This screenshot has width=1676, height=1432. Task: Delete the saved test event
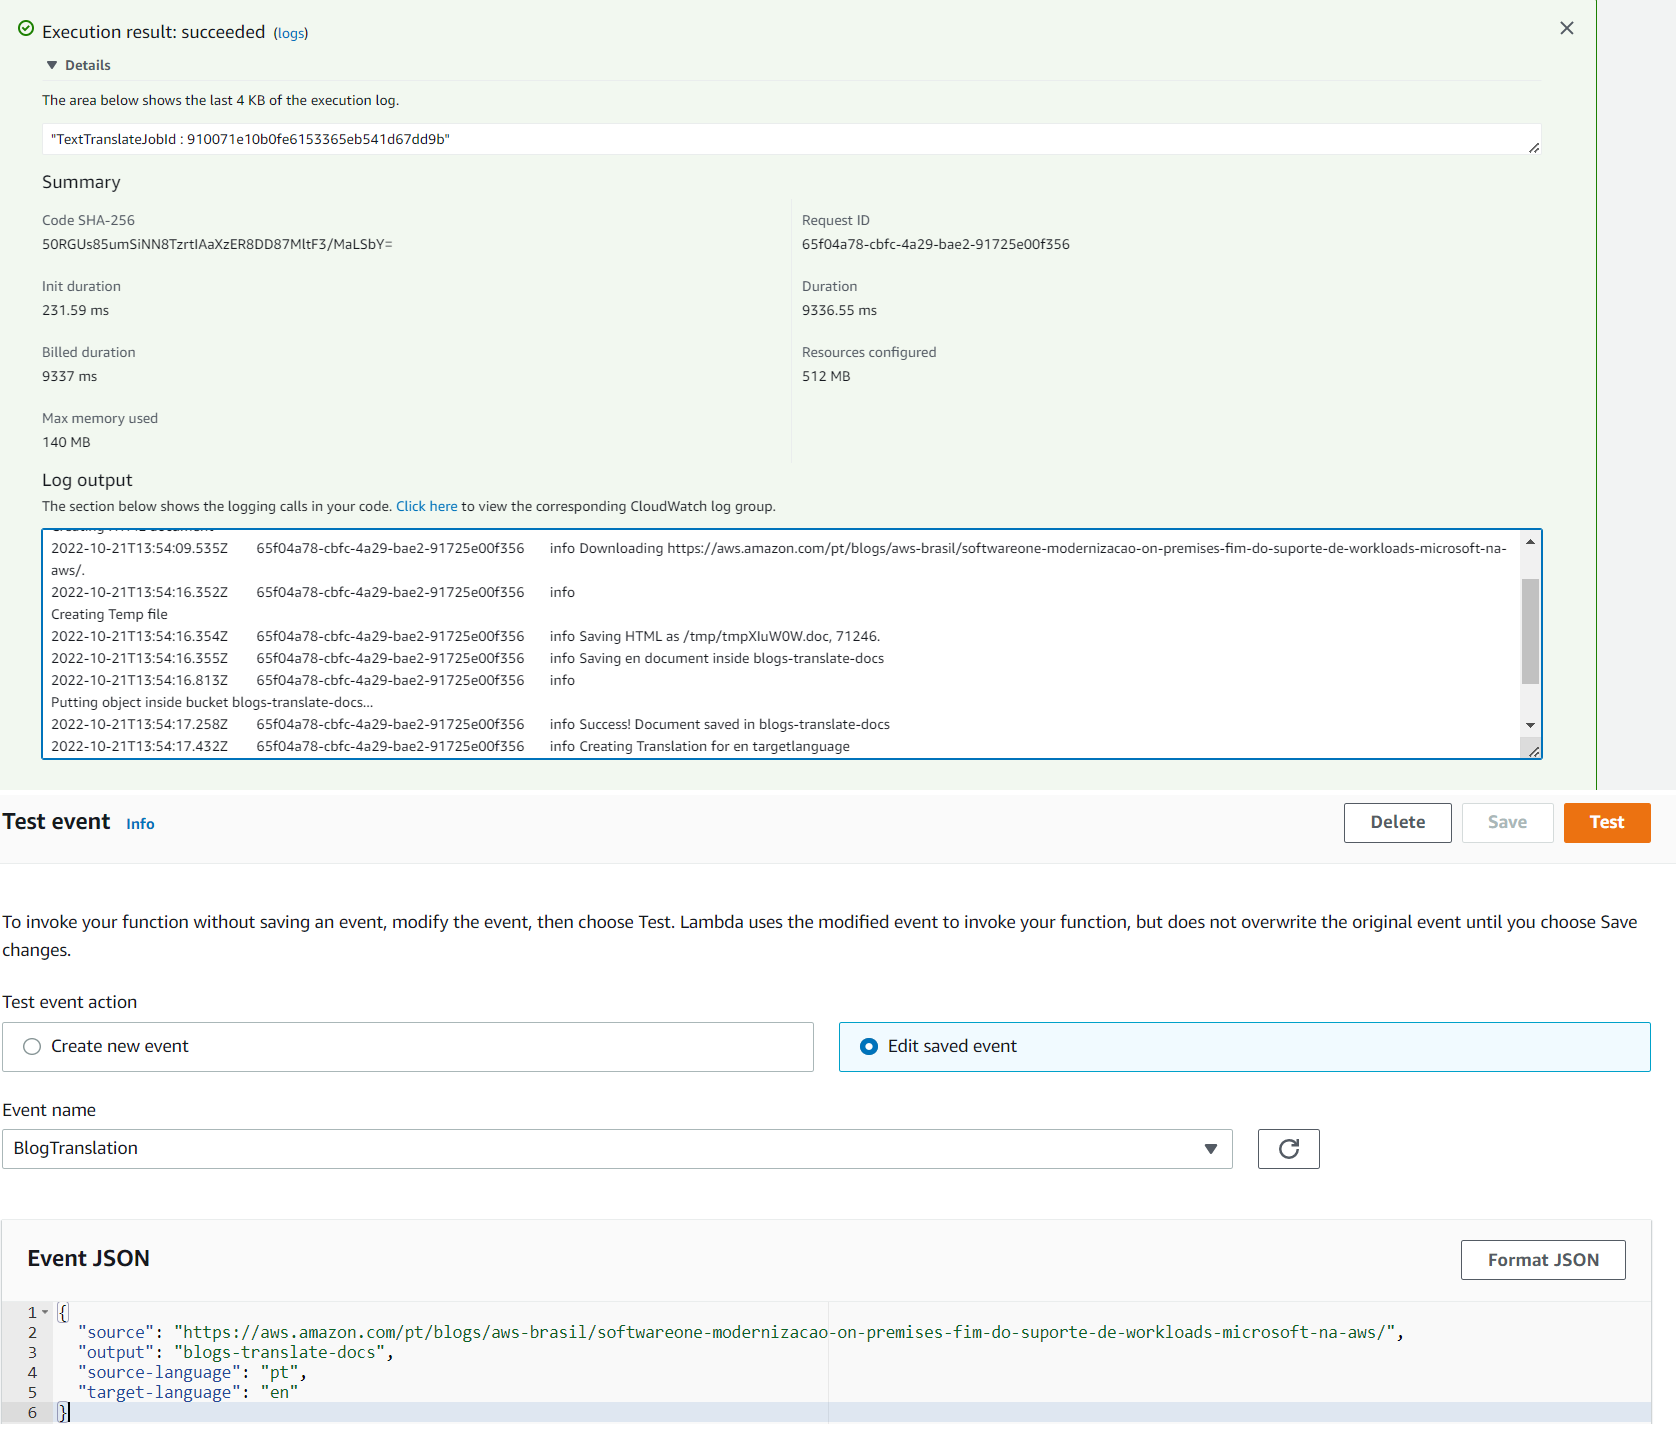pos(1397,822)
